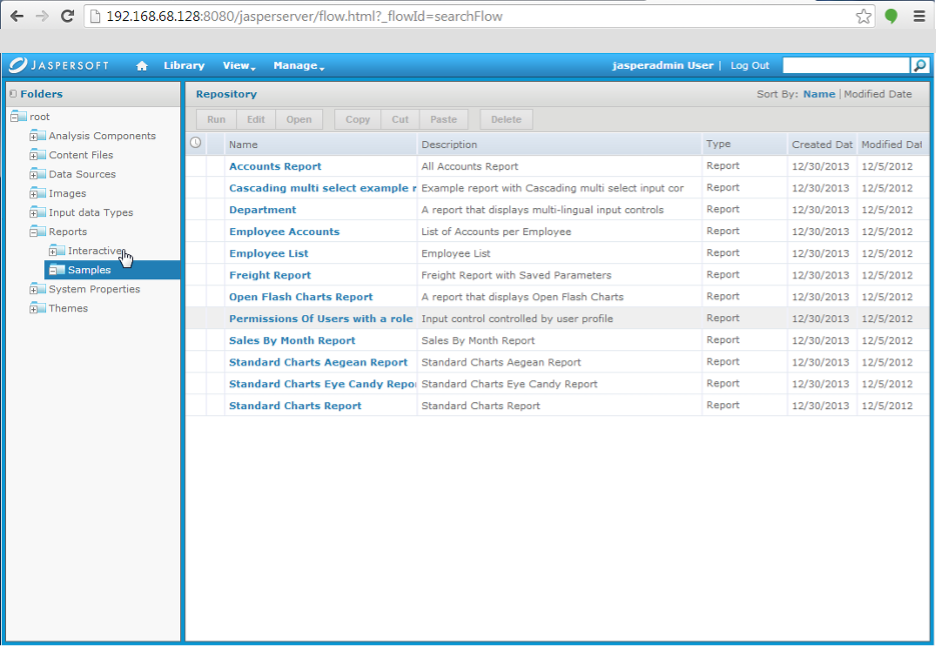Image resolution: width=936 pixels, height=646 pixels.
Task: Click description 'Freight Report with Saved Parameters'
Action: pyautogui.click(x=516, y=275)
